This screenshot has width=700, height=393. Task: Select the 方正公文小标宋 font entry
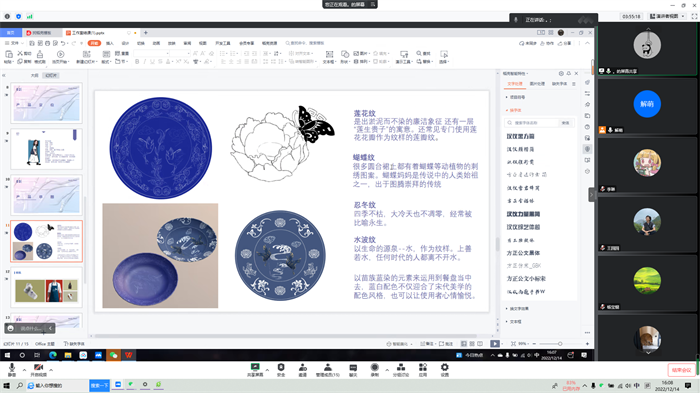pyautogui.click(x=526, y=279)
